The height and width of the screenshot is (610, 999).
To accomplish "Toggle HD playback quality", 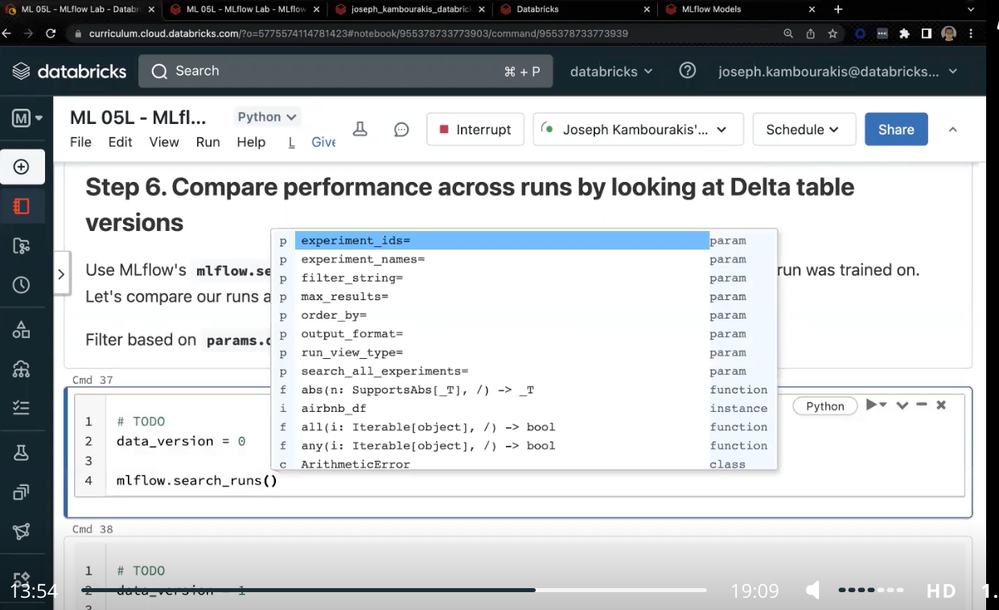I will pos(940,590).
